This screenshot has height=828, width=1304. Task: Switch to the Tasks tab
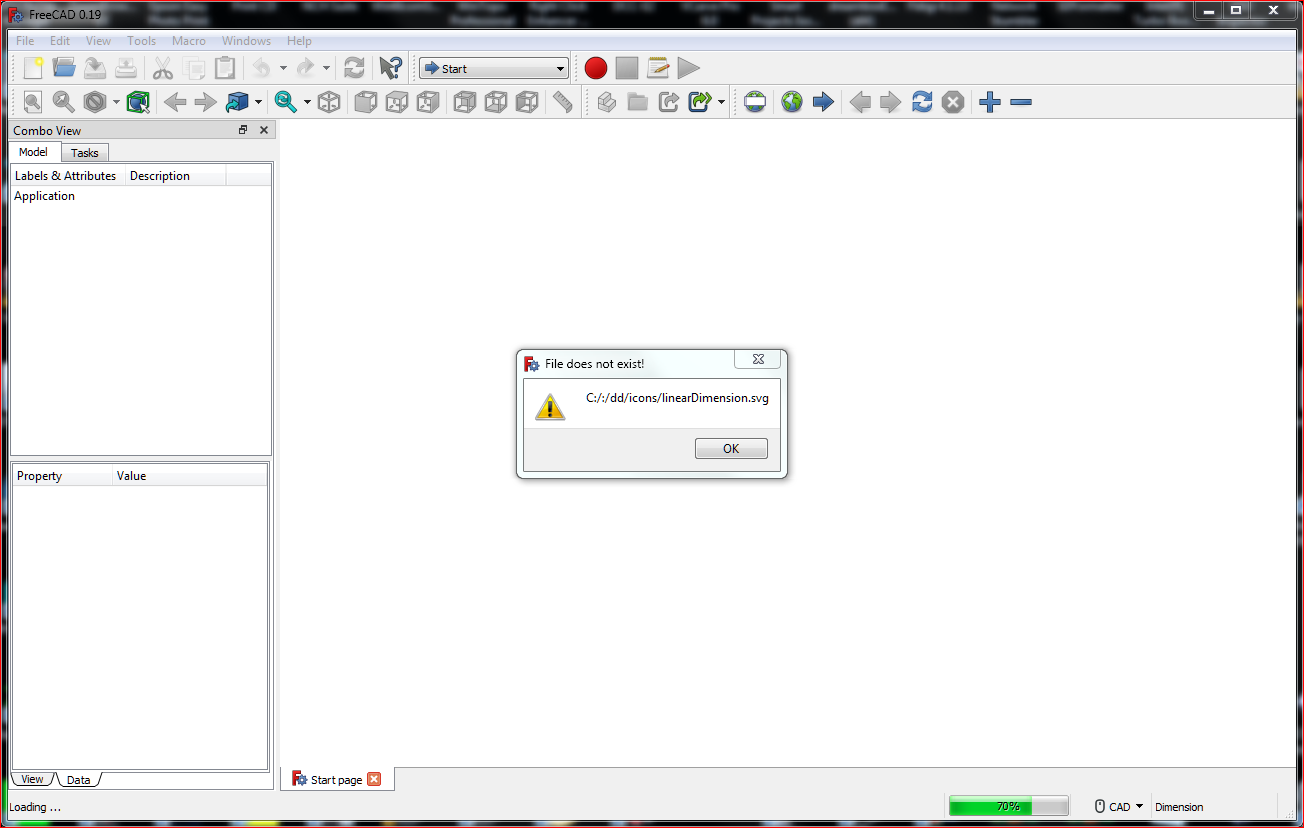[85, 153]
